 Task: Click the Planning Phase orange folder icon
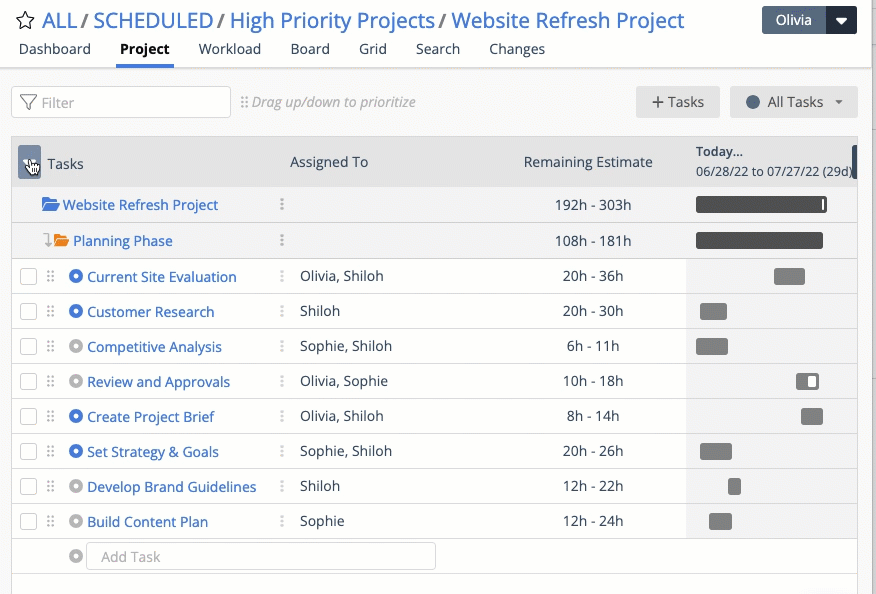click(x=61, y=241)
